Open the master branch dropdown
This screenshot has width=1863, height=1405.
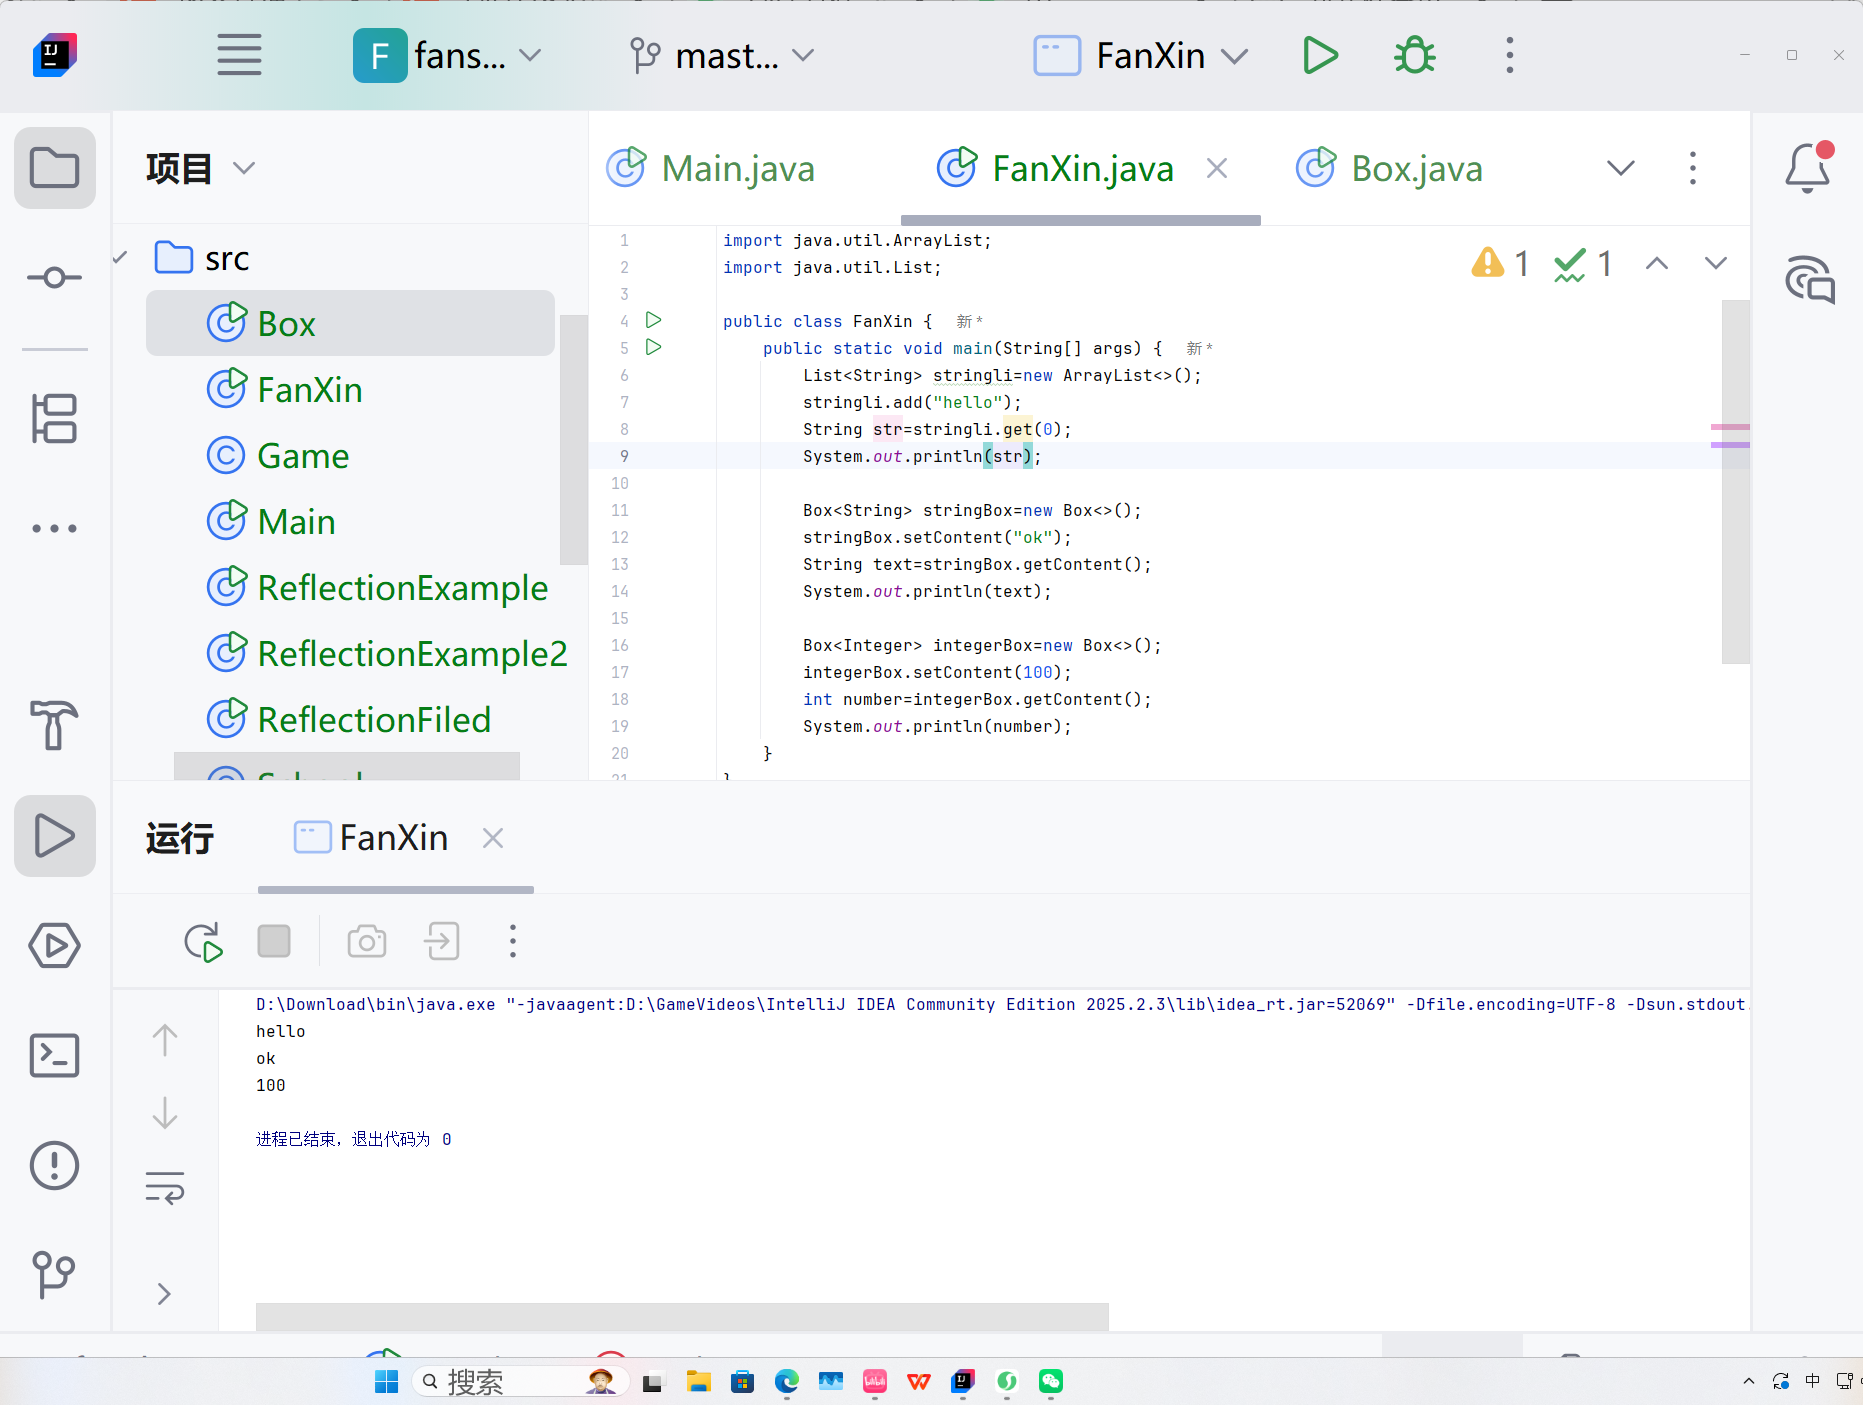pos(722,55)
